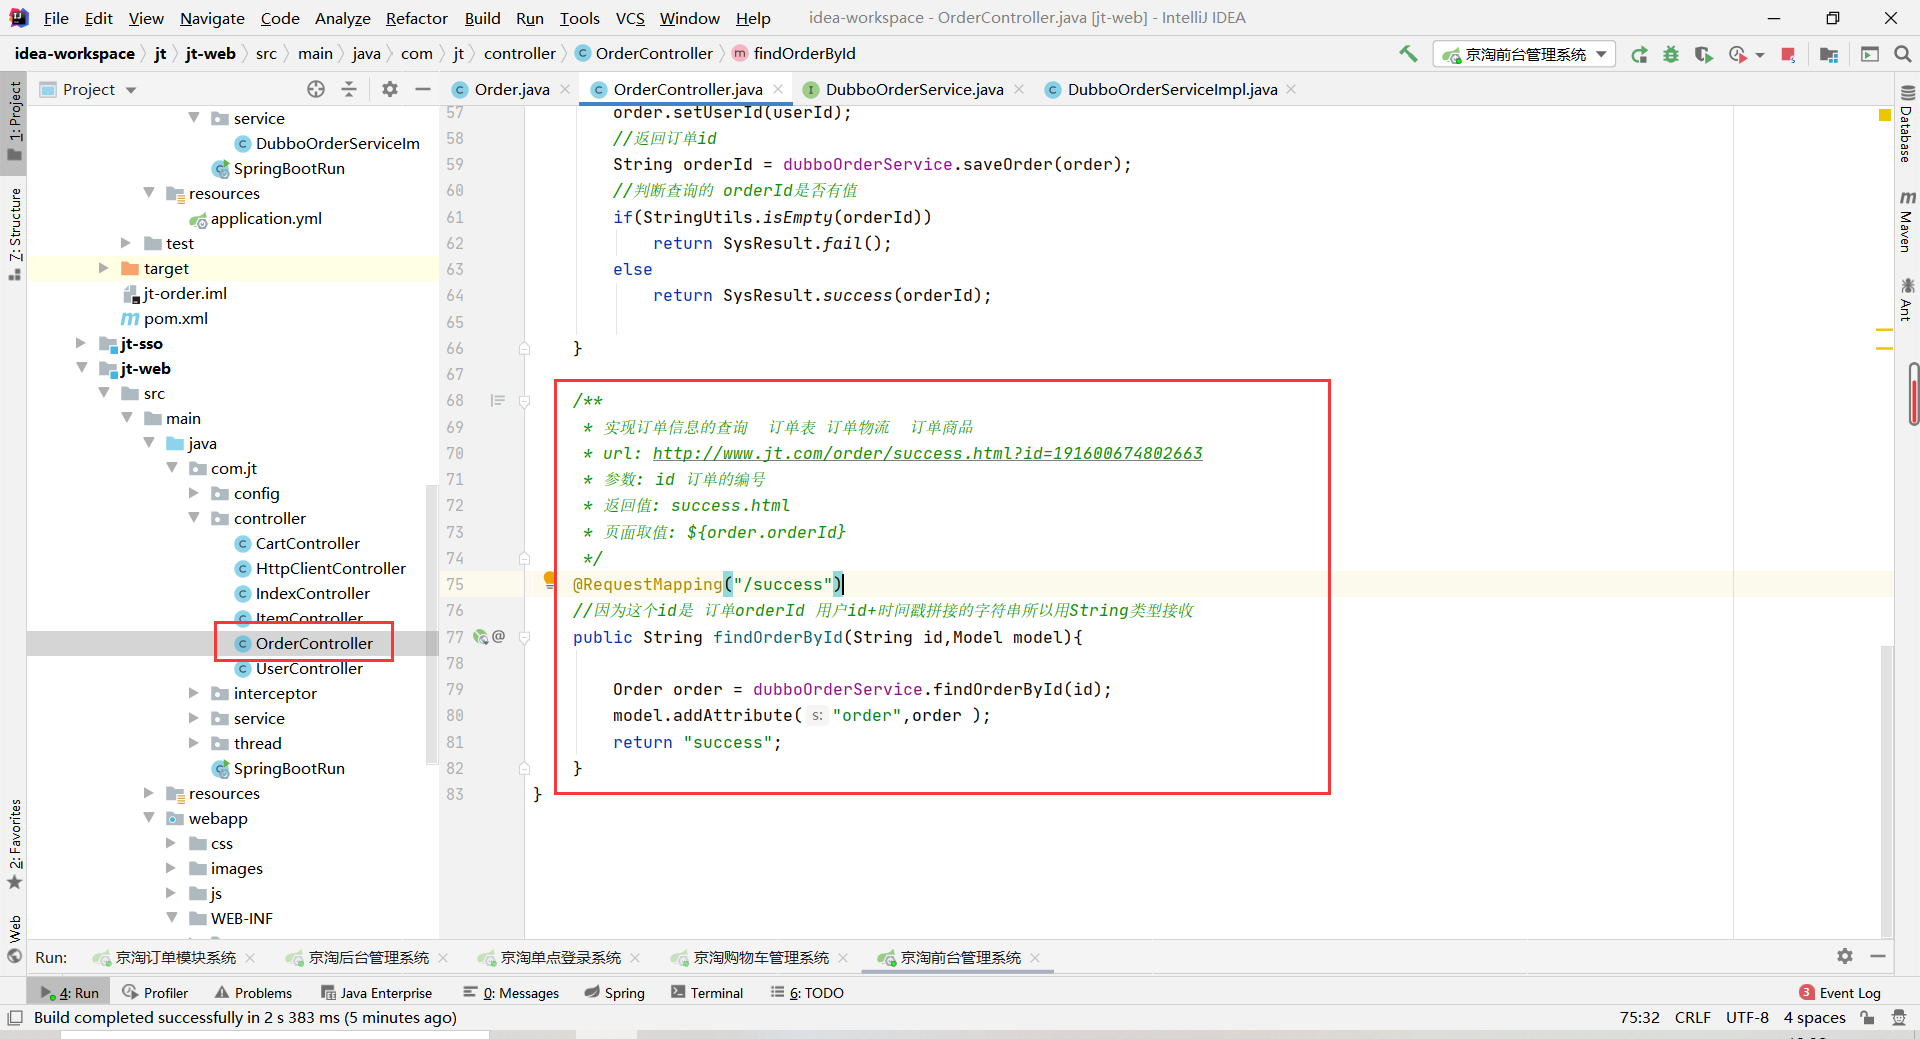Click the gutter navigation icon on line 77
Image resolution: width=1920 pixels, height=1039 pixels.
pyautogui.click(x=481, y=637)
